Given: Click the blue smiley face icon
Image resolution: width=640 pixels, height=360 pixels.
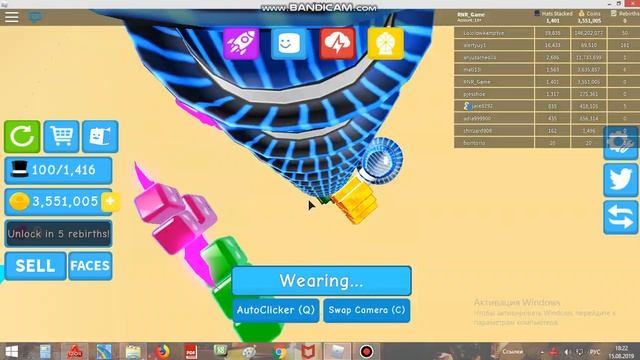Looking at the screenshot, I should (289, 44).
